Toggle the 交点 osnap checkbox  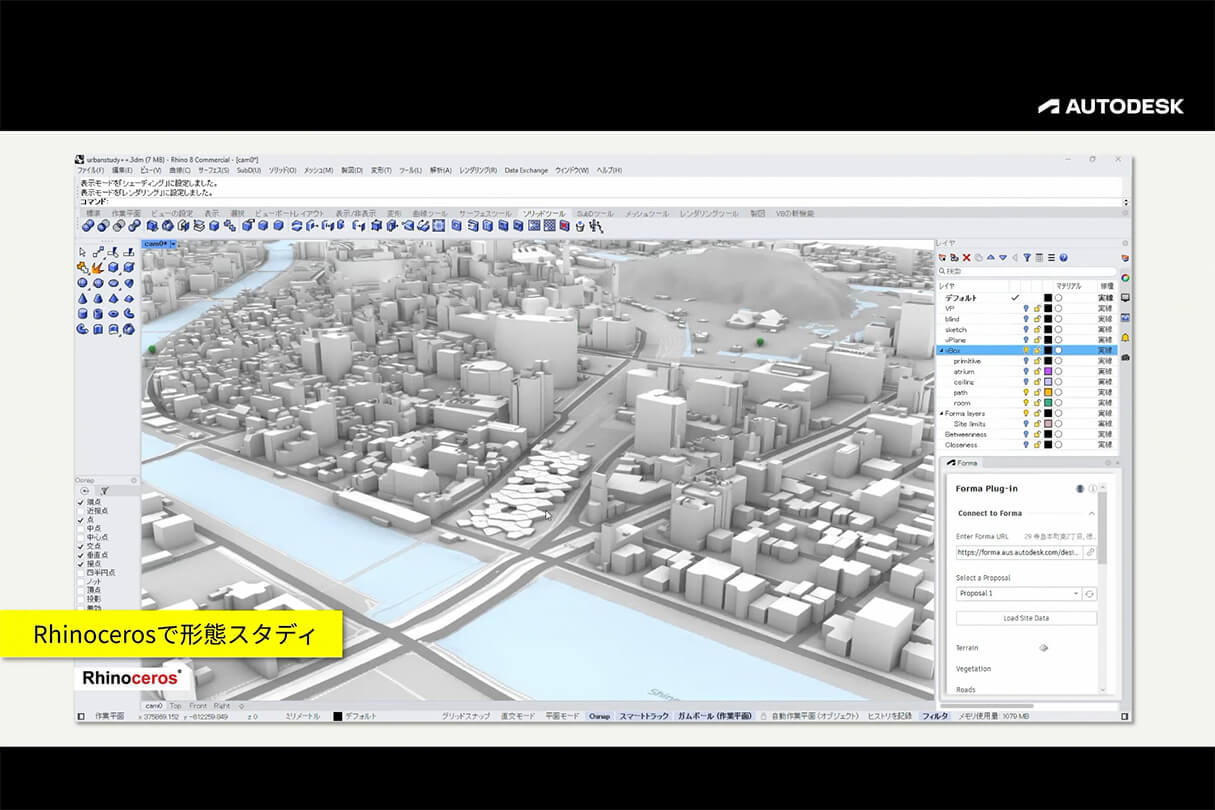pos(81,546)
